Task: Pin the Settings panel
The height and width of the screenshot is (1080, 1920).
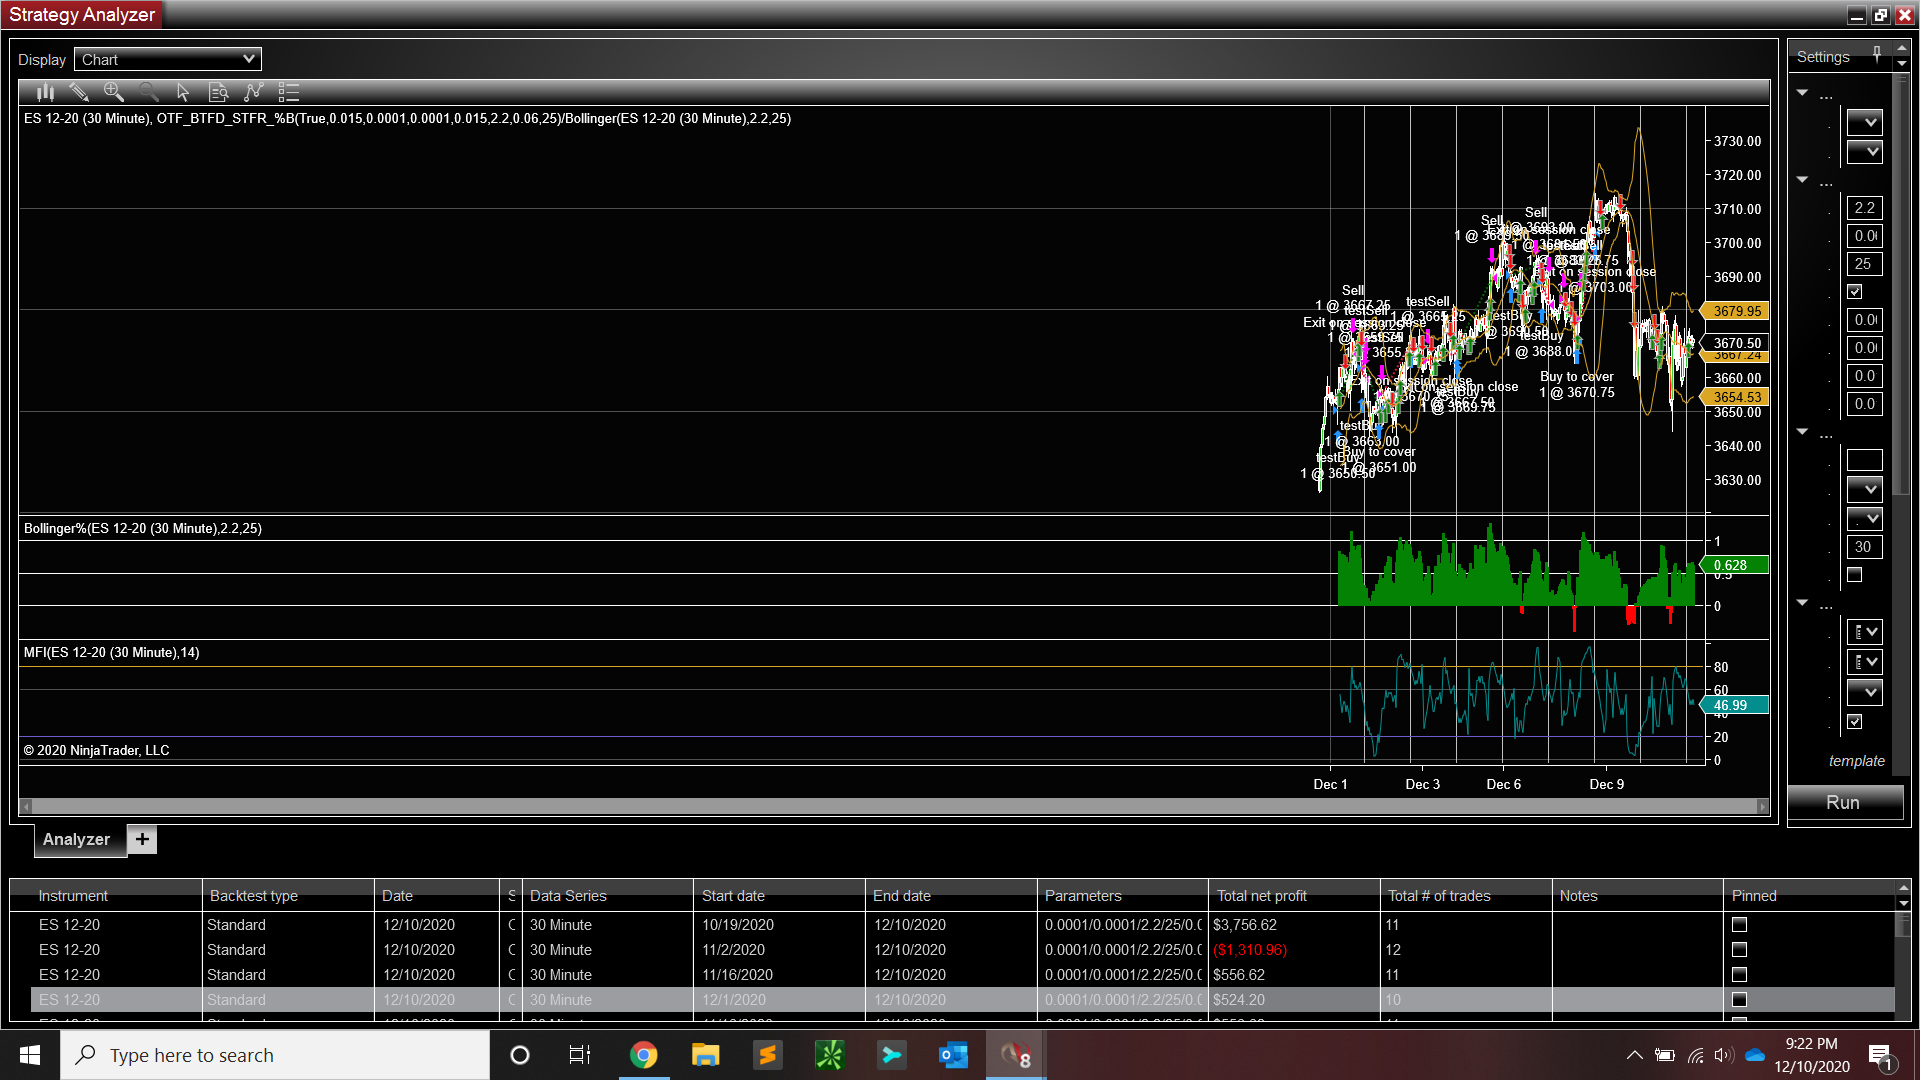Action: [1876, 54]
